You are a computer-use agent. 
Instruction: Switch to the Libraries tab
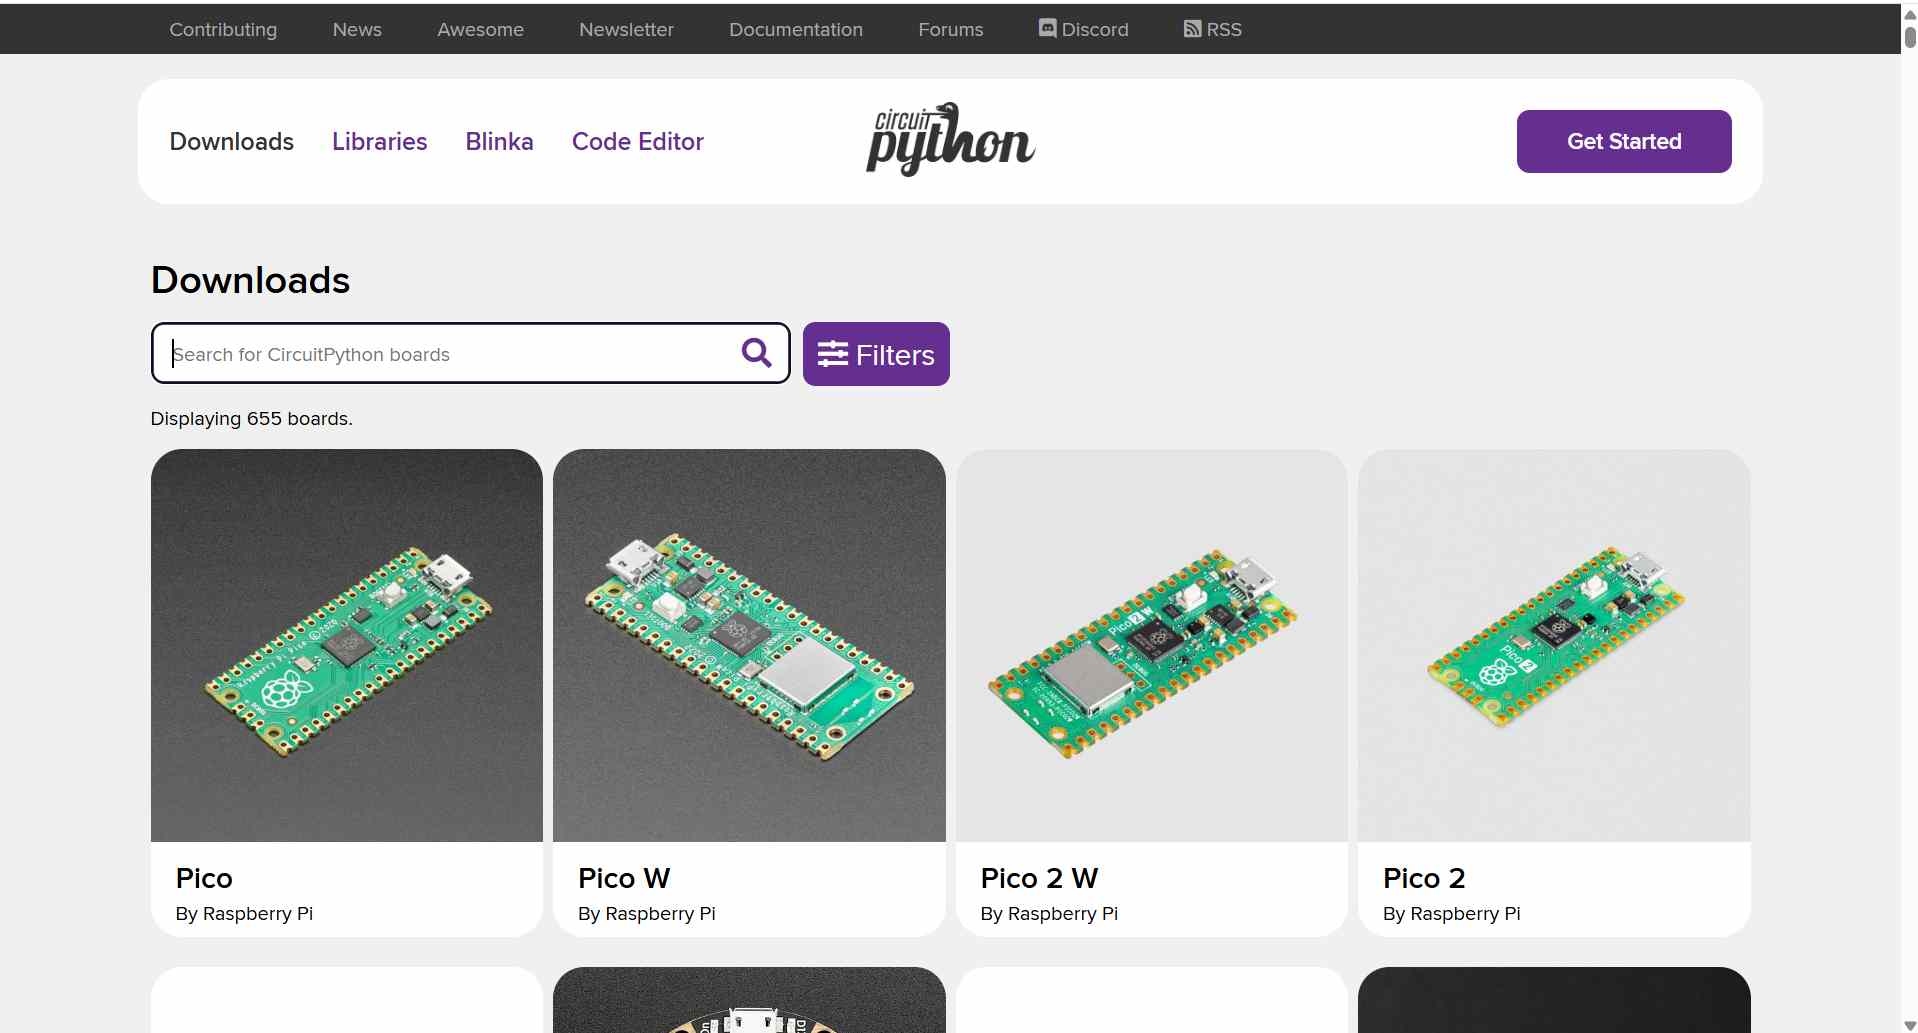pos(380,141)
